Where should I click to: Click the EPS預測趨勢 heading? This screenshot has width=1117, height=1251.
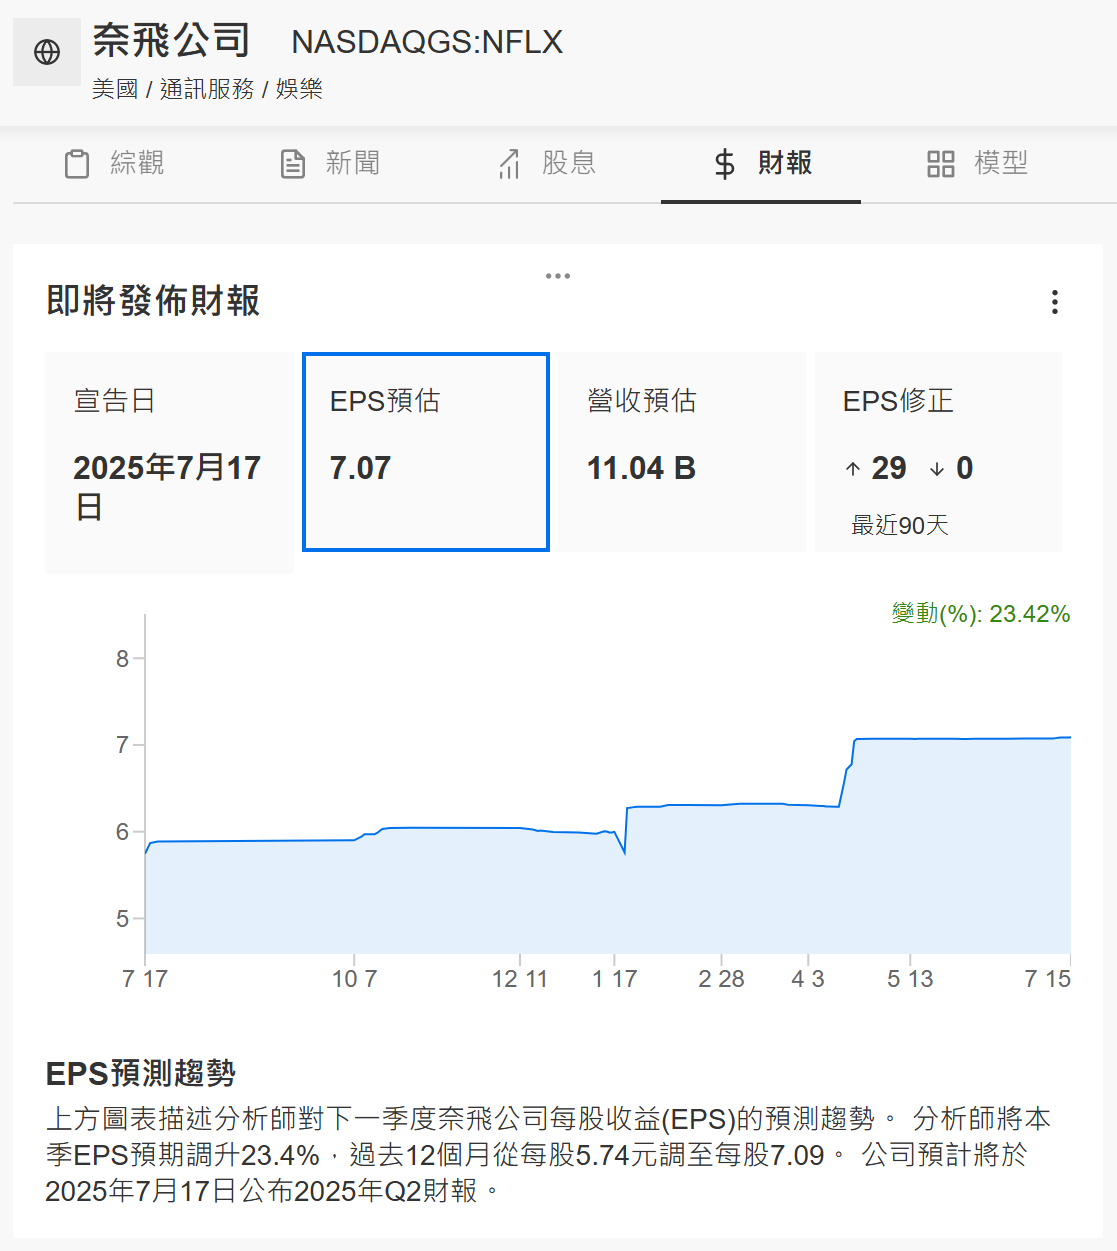point(141,1074)
